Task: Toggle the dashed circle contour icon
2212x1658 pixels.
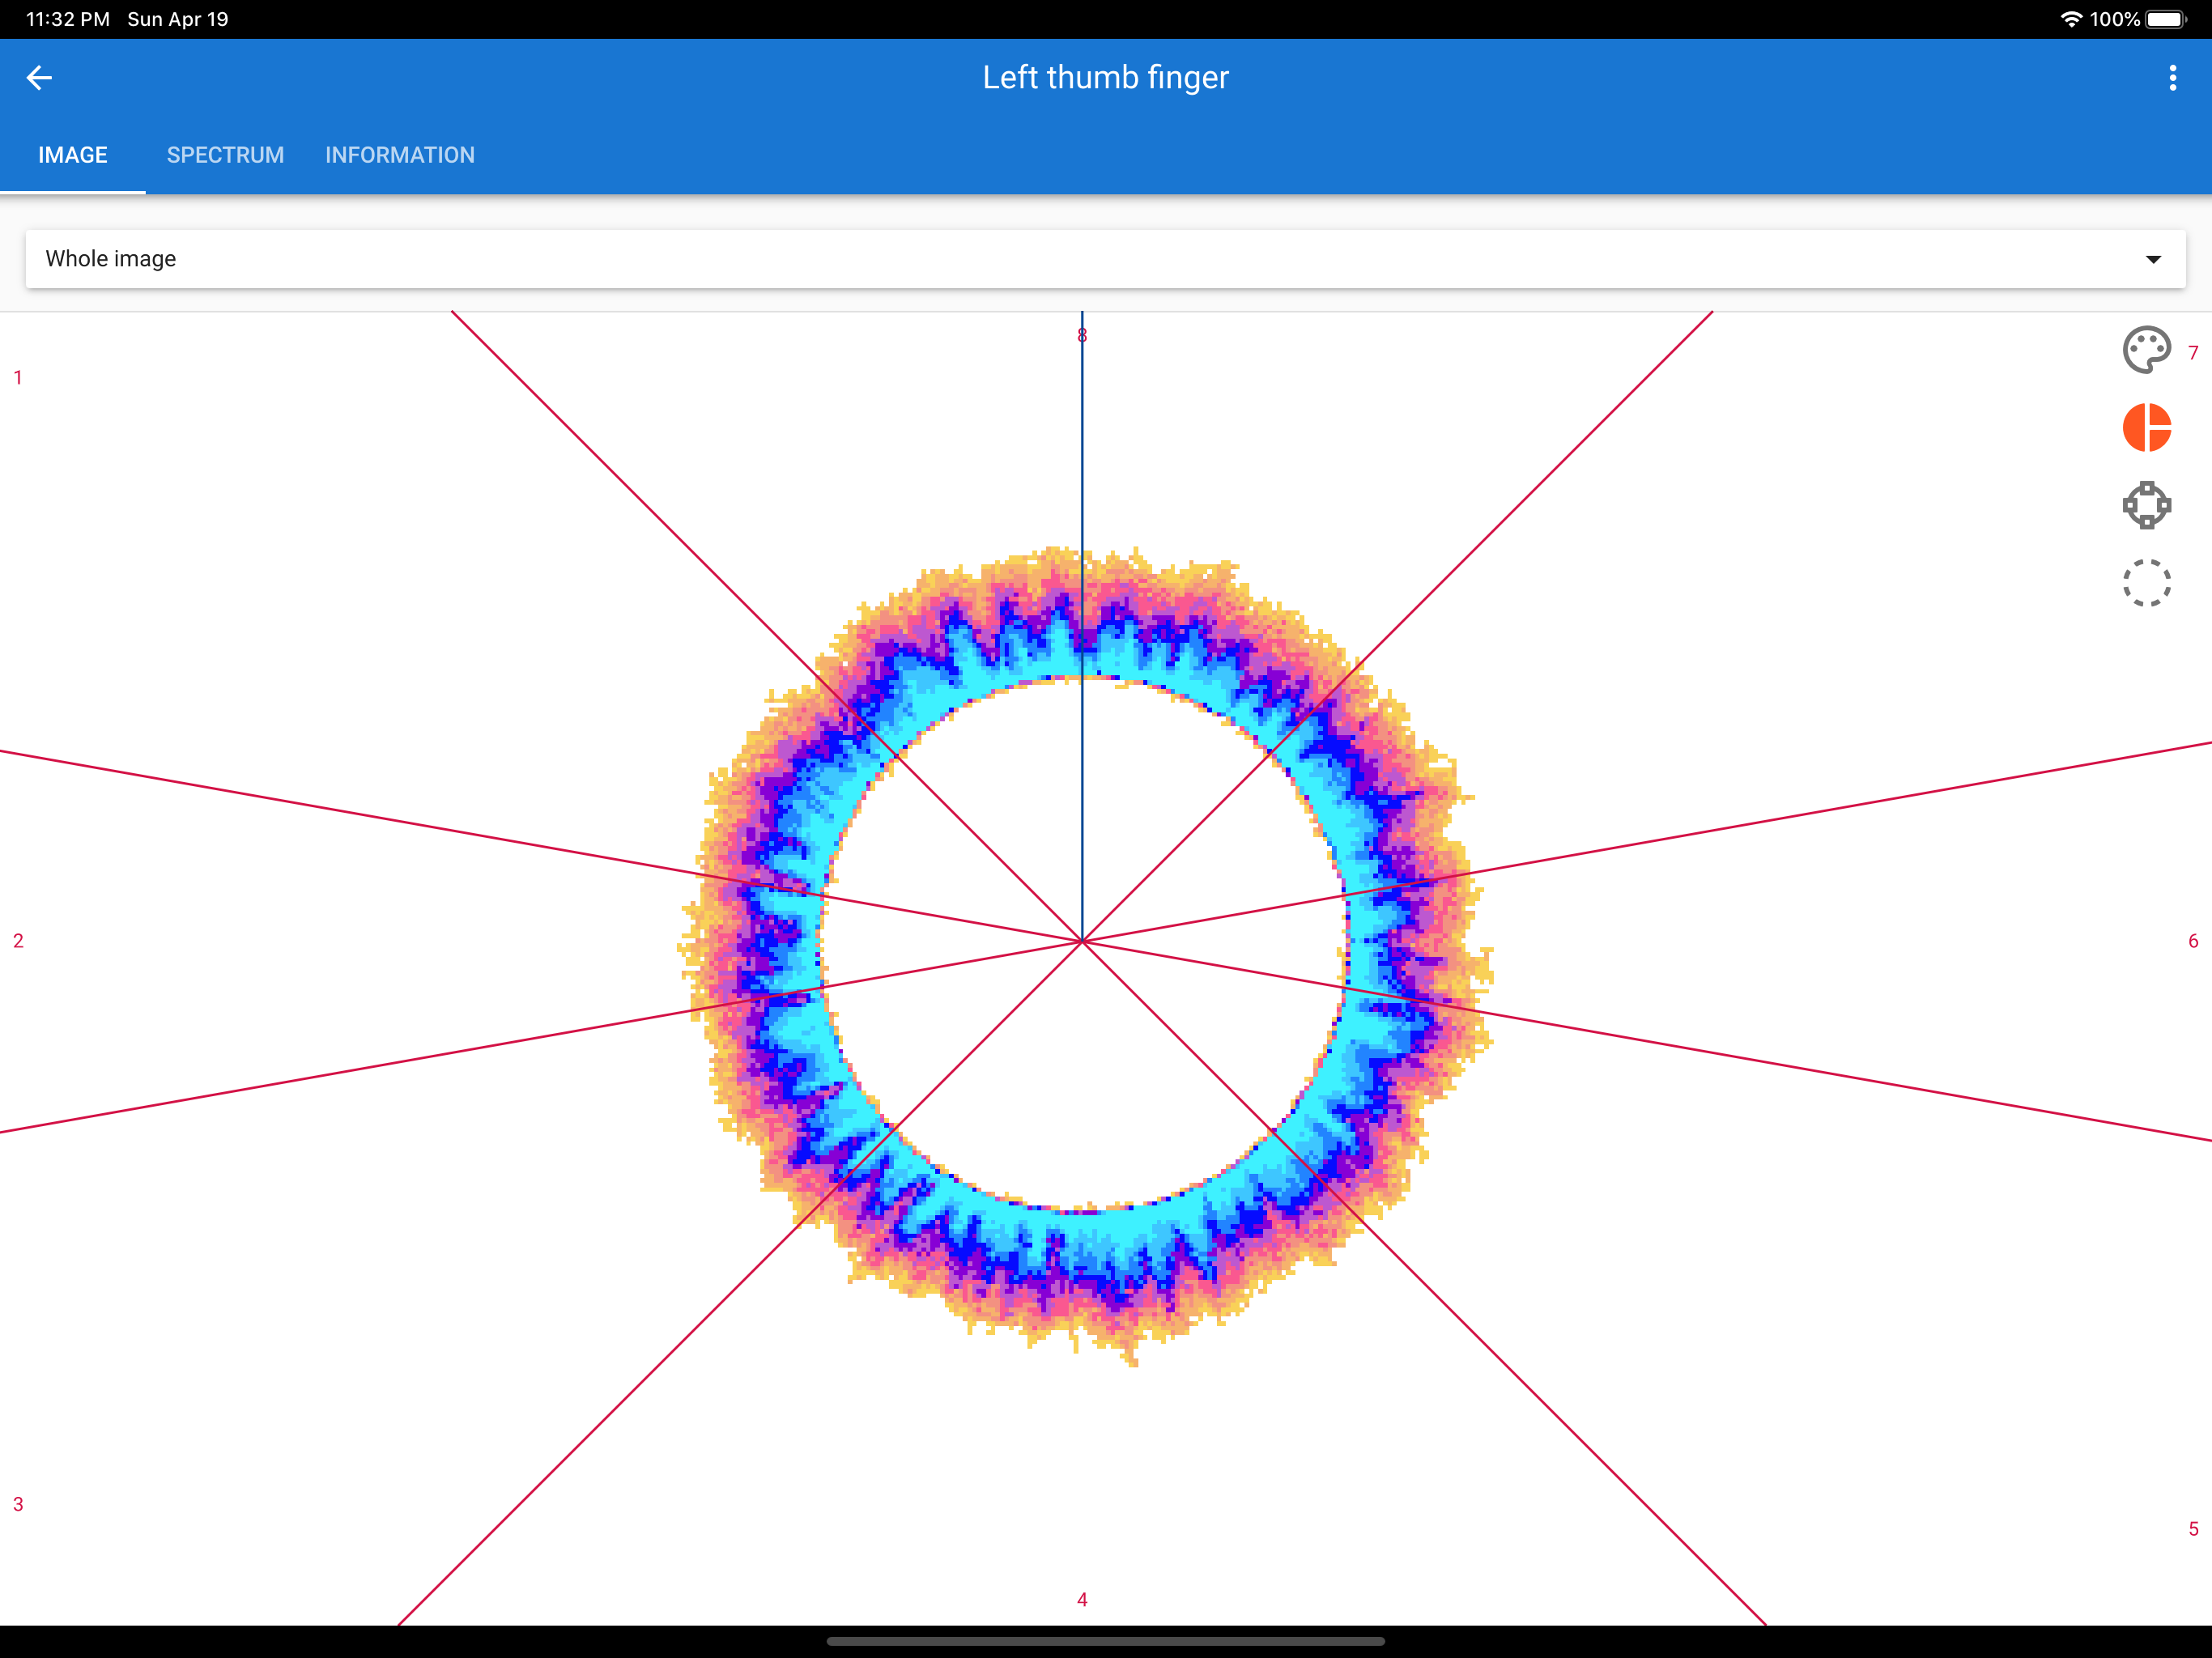Action: (x=2146, y=583)
